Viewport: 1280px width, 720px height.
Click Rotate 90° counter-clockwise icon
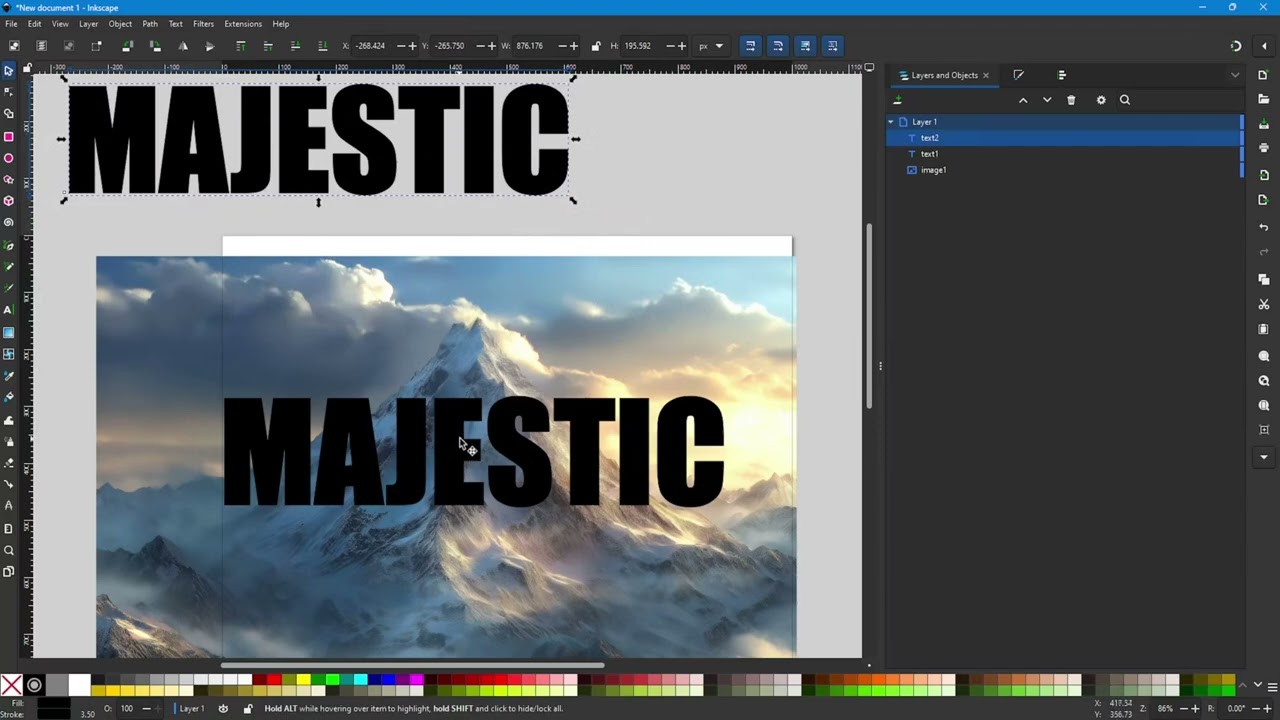(127, 46)
